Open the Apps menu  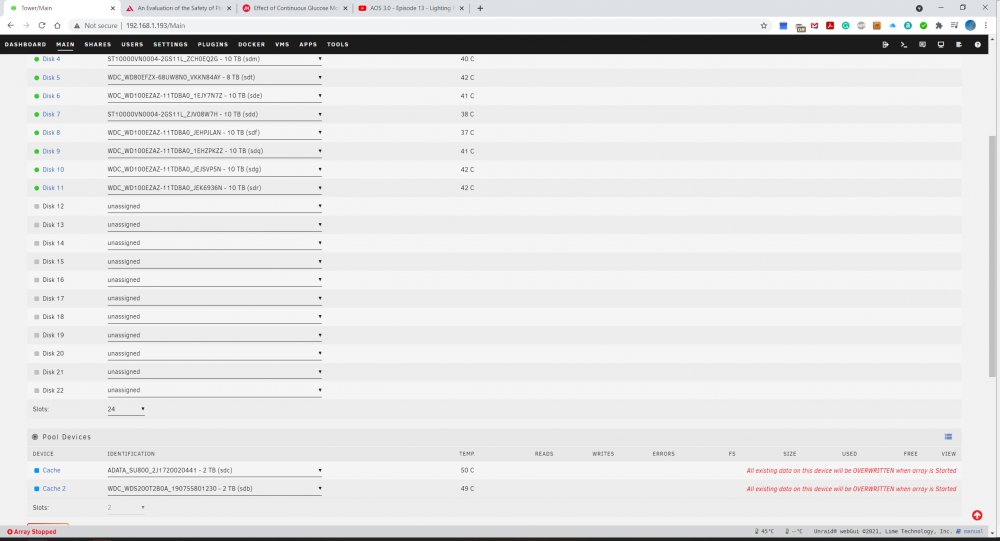[x=308, y=45]
